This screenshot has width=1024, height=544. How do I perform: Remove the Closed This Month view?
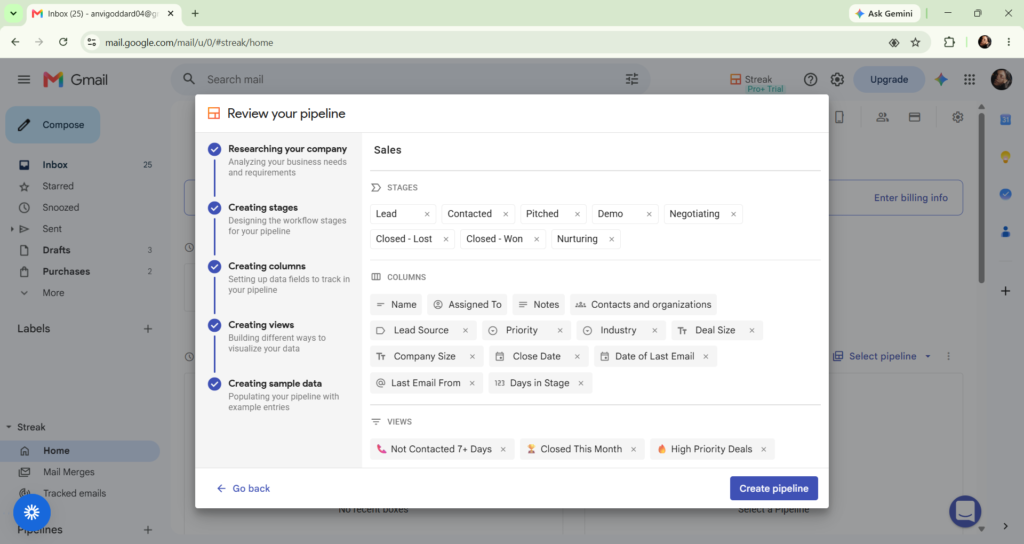click(x=633, y=449)
